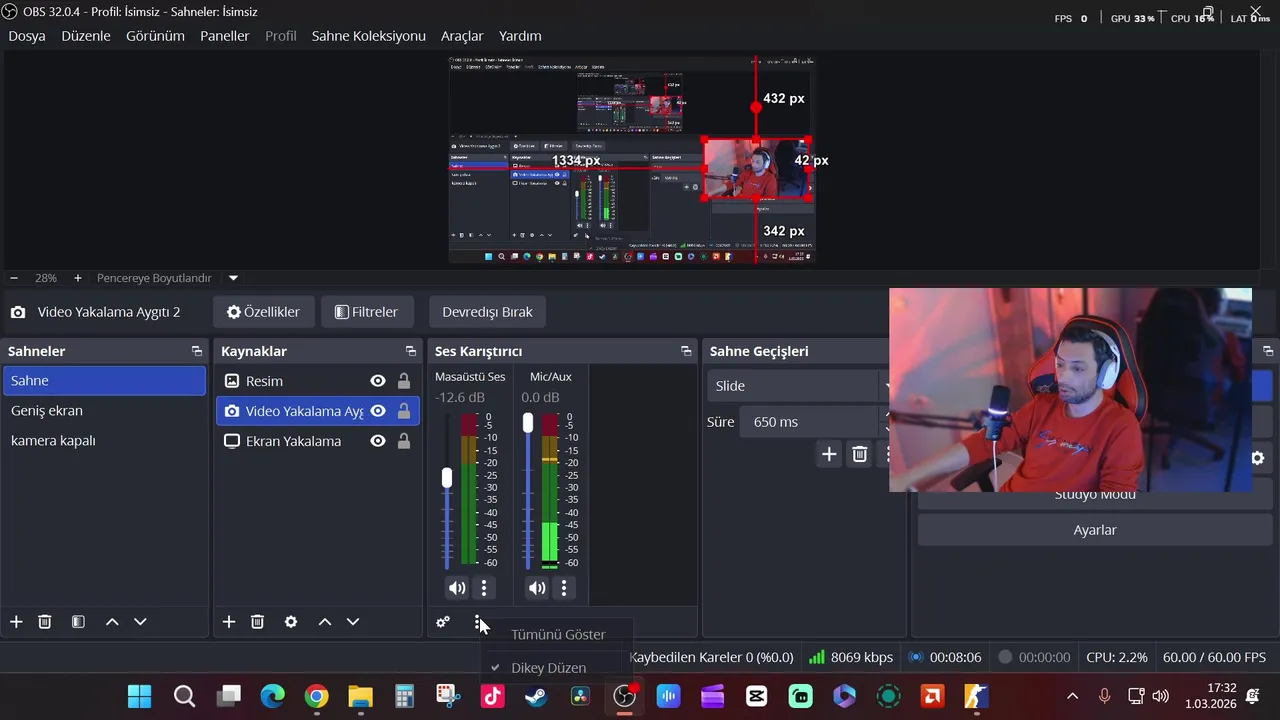Open Araçlar menu
This screenshot has width=1280, height=720.
462,36
